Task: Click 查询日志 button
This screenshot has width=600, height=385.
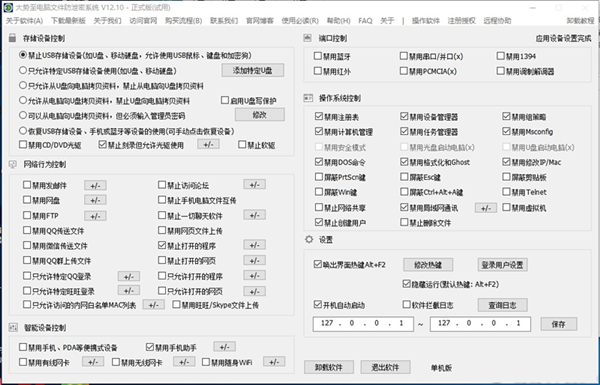Action: coord(502,305)
